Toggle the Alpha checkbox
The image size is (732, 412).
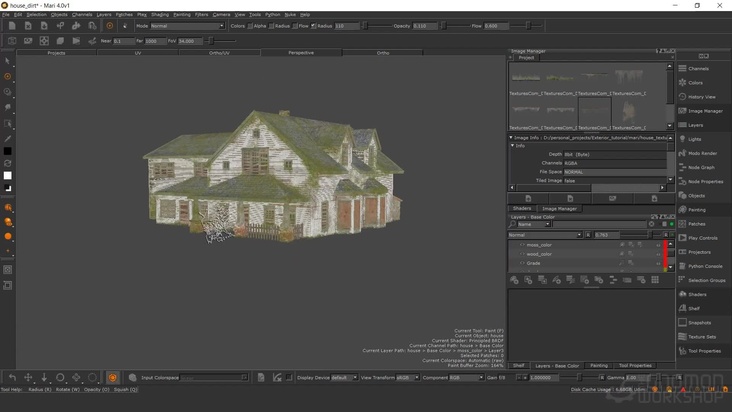(x=250, y=26)
